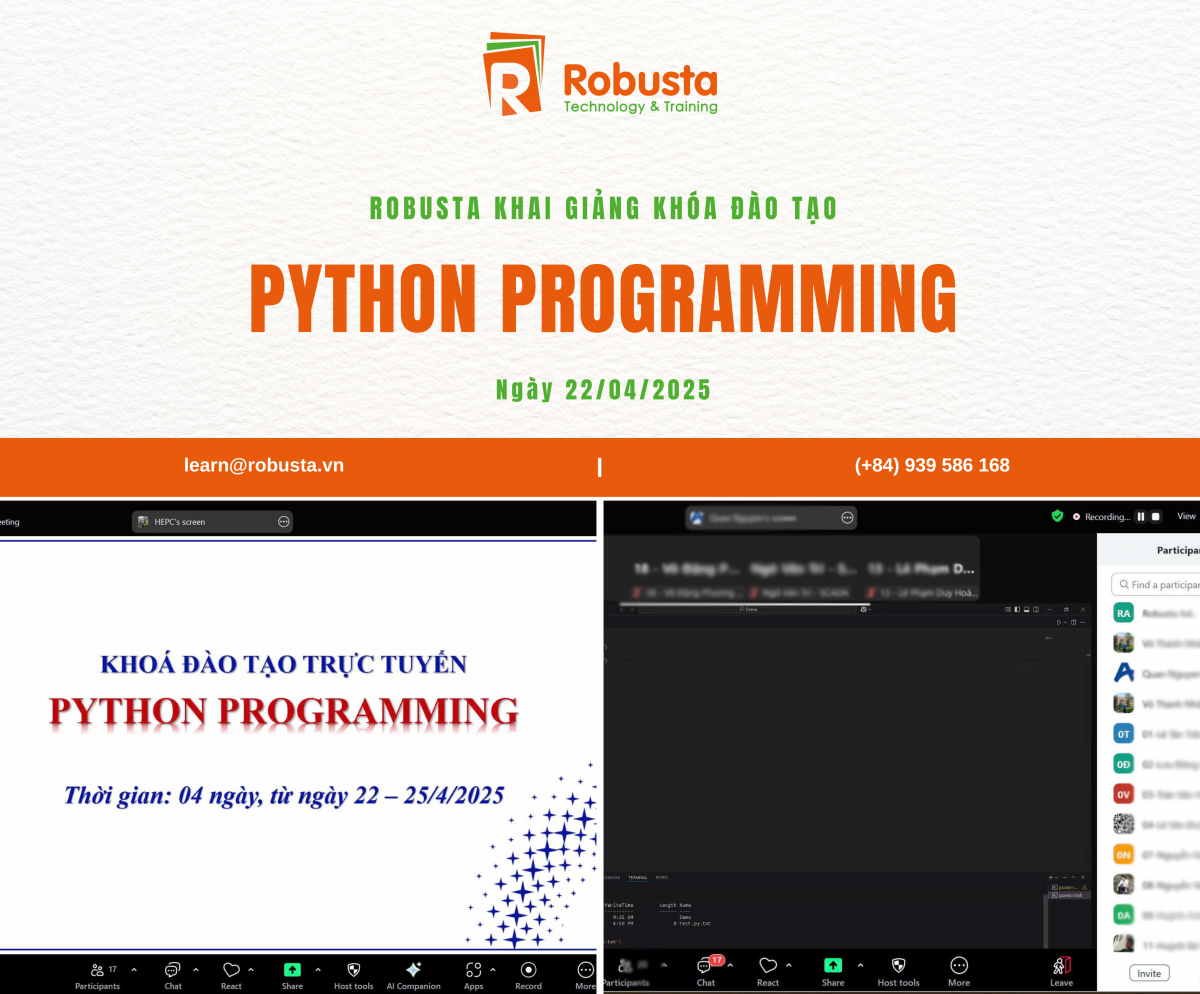Start screen sharing with the green Share icon
The width and height of the screenshot is (1200, 994).
coord(292,970)
